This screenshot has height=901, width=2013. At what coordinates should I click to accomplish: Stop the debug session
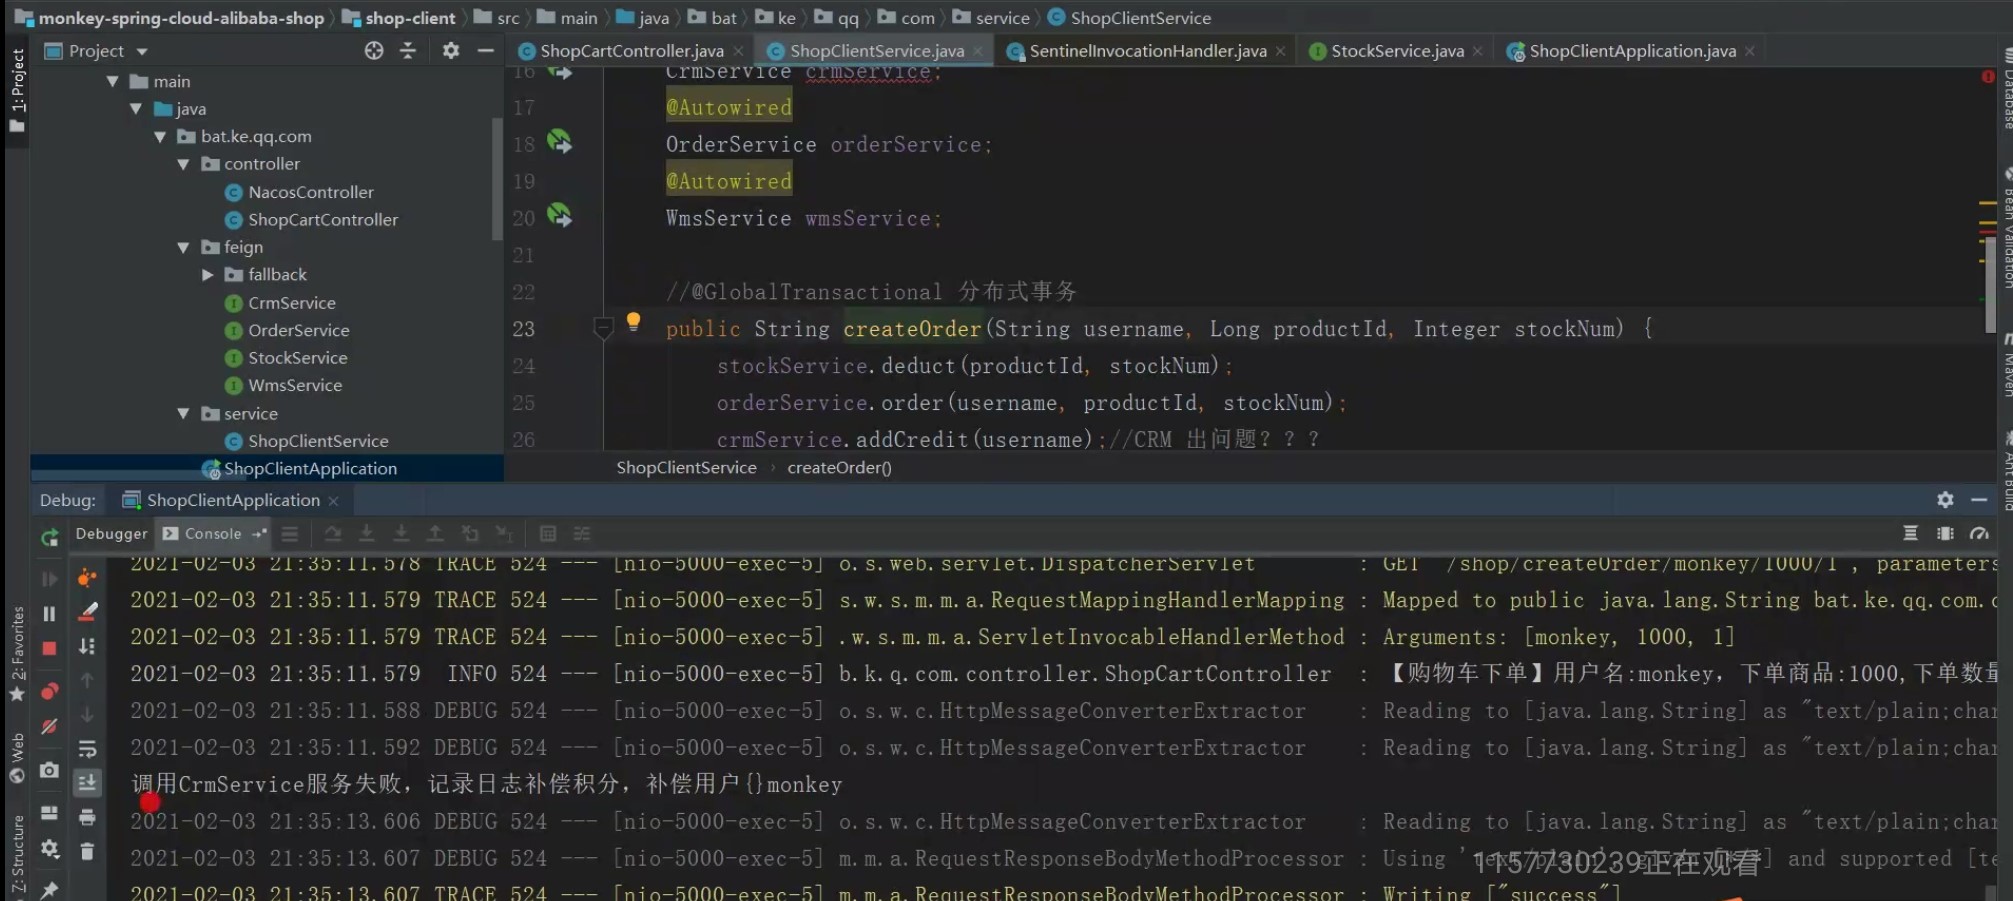(x=49, y=648)
